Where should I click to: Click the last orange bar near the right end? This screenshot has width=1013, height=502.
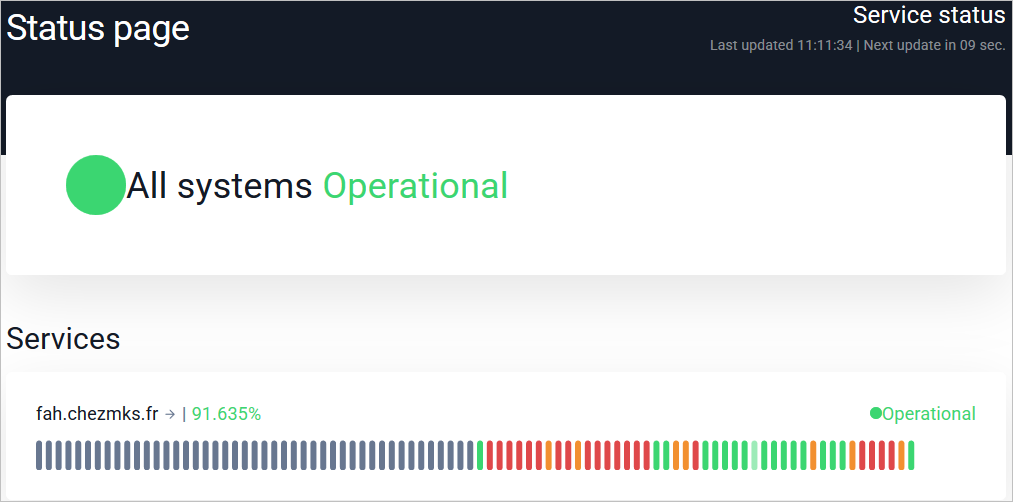click(901, 455)
